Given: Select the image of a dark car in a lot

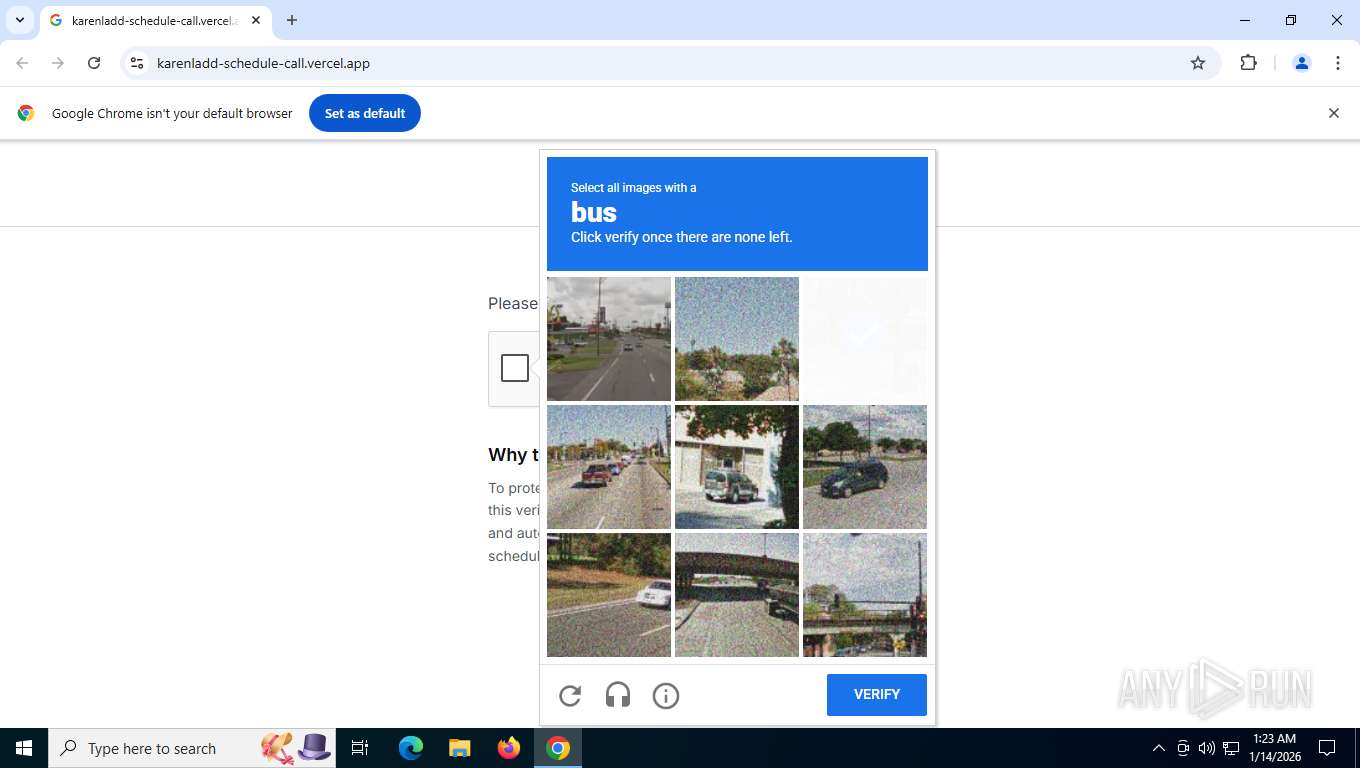Looking at the screenshot, I should pyautogui.click(x=865, y=467).
